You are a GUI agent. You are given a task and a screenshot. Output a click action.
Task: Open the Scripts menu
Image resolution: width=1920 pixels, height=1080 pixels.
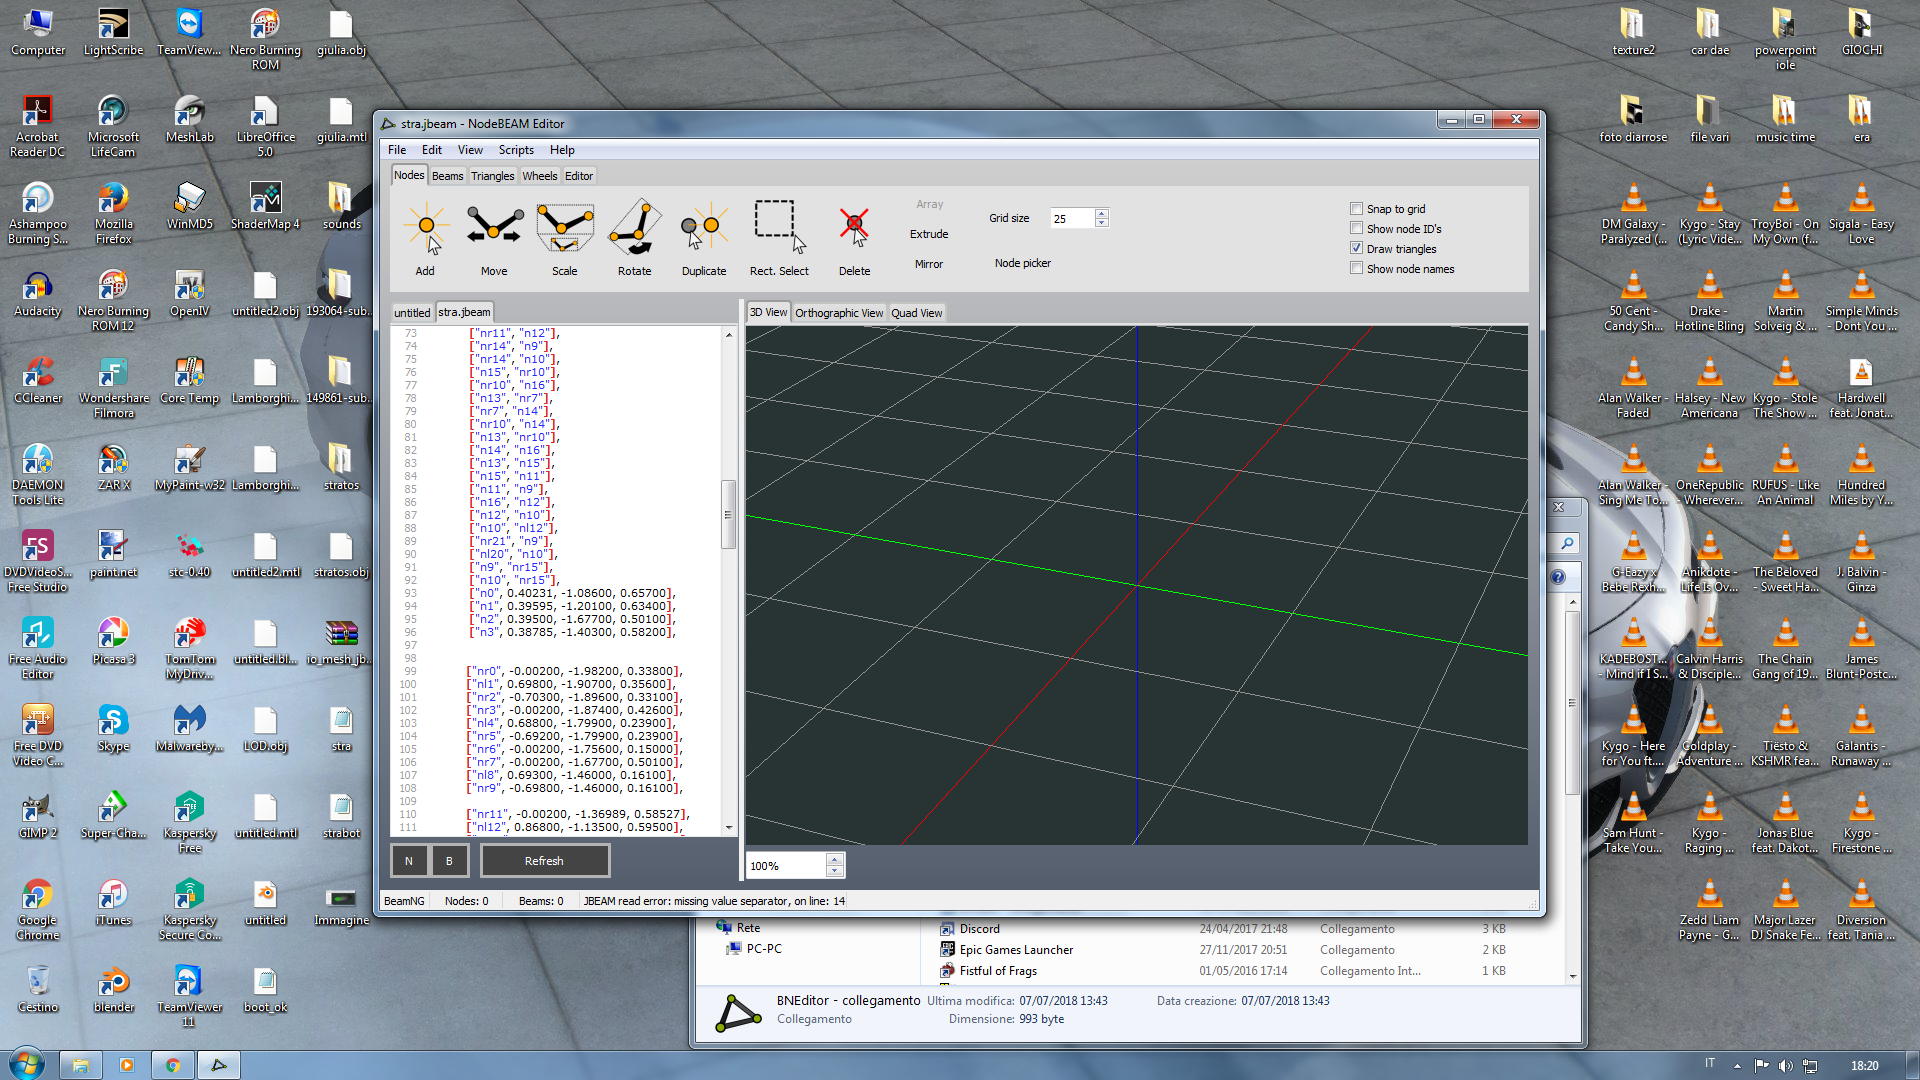tap(516, 150)
